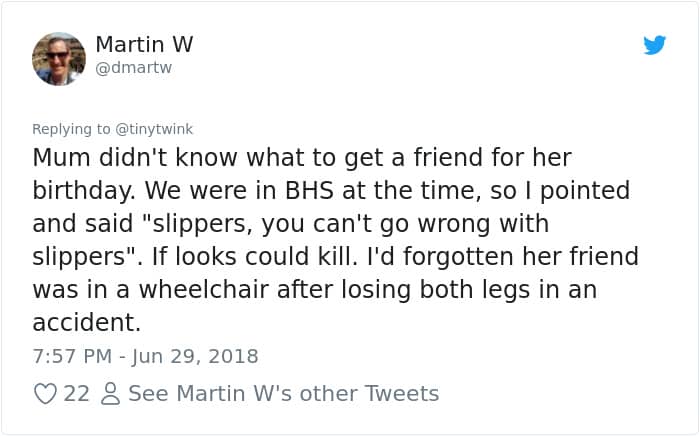Click the Martin W display name
Image resolution: width=700 pixels, height=436 pixels.
[144, 44]
